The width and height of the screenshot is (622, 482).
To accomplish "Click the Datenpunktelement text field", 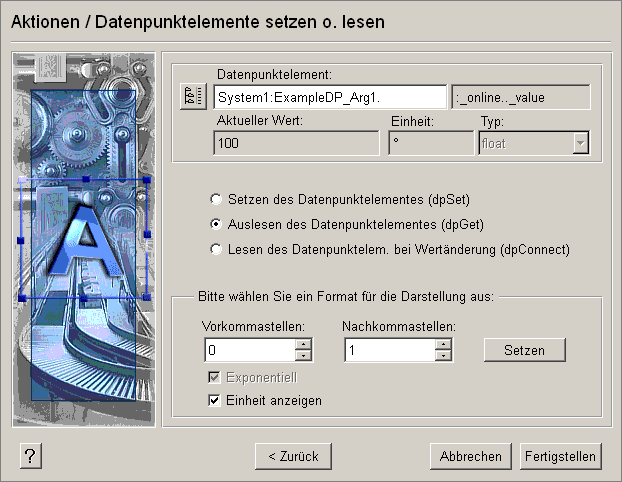I will [x=329, y=96].
